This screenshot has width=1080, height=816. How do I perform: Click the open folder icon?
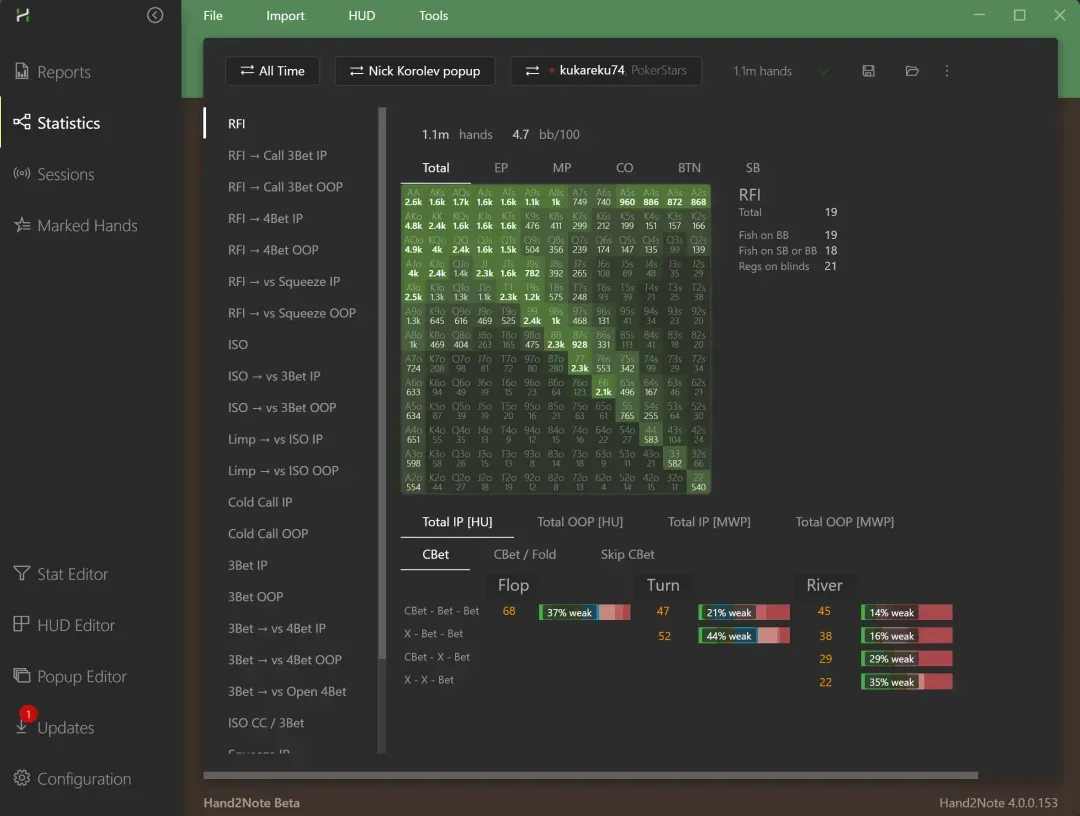pos(912,71)
